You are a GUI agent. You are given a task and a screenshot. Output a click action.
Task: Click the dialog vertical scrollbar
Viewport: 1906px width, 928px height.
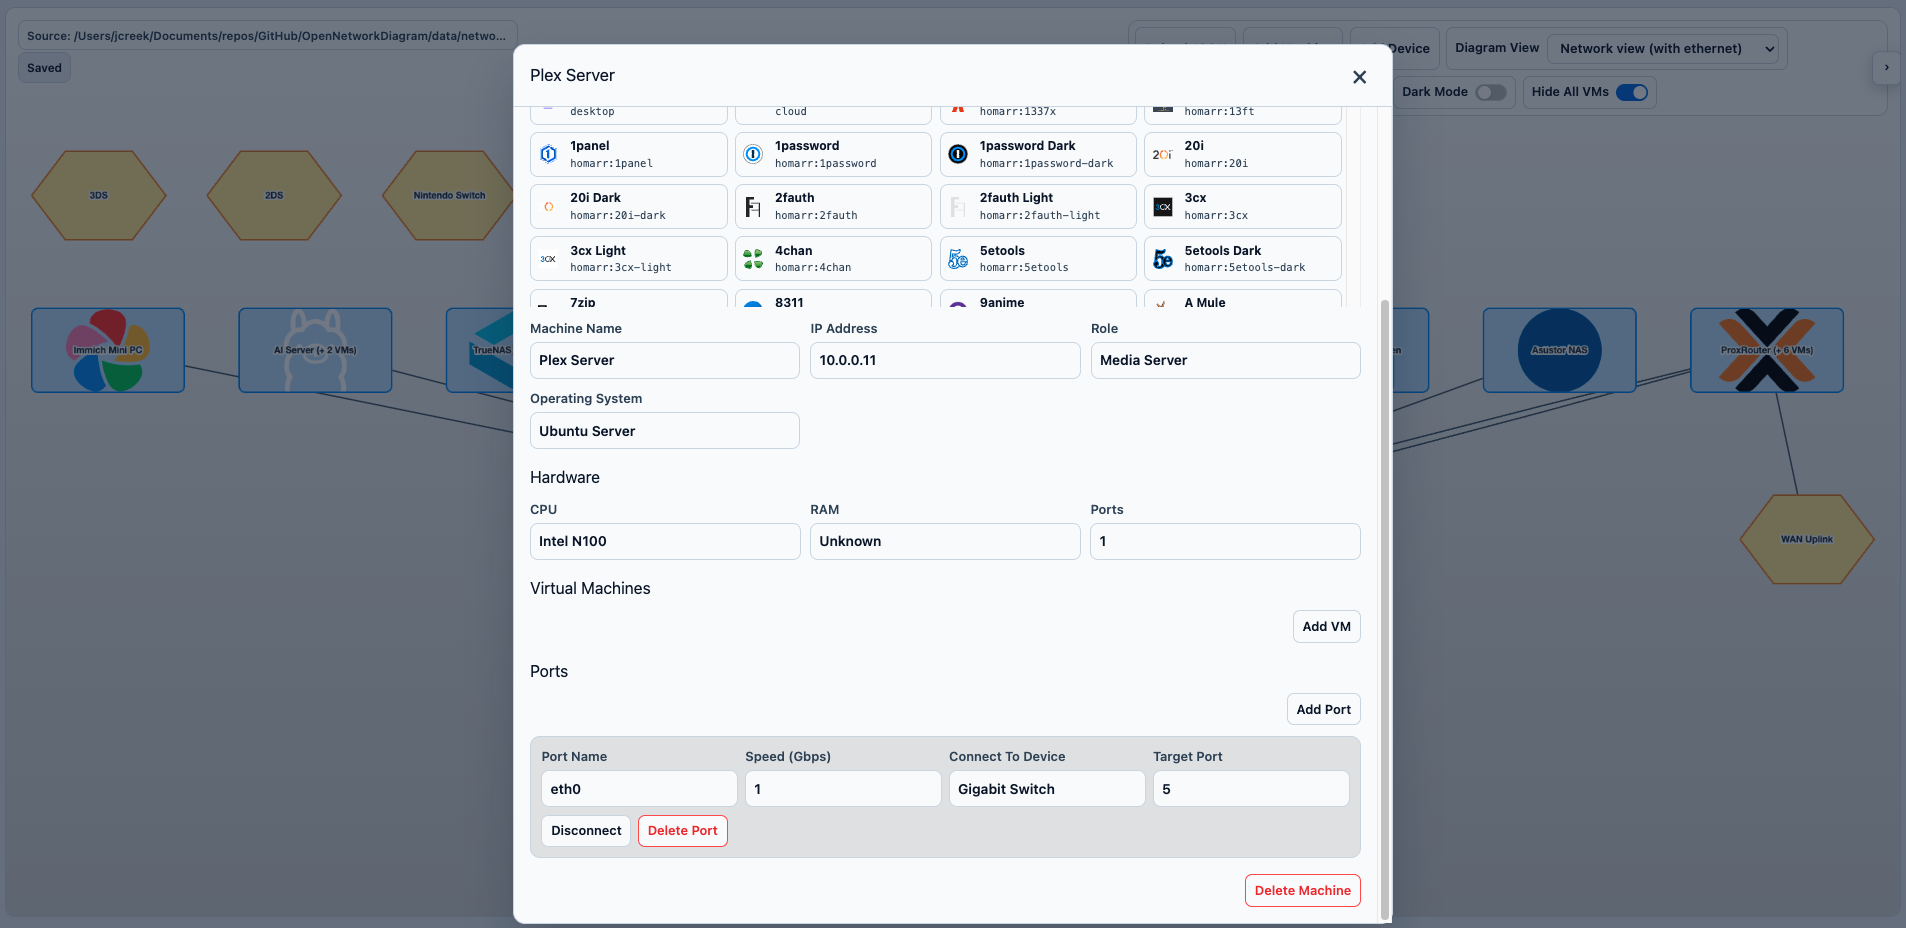pos(1385,608)
